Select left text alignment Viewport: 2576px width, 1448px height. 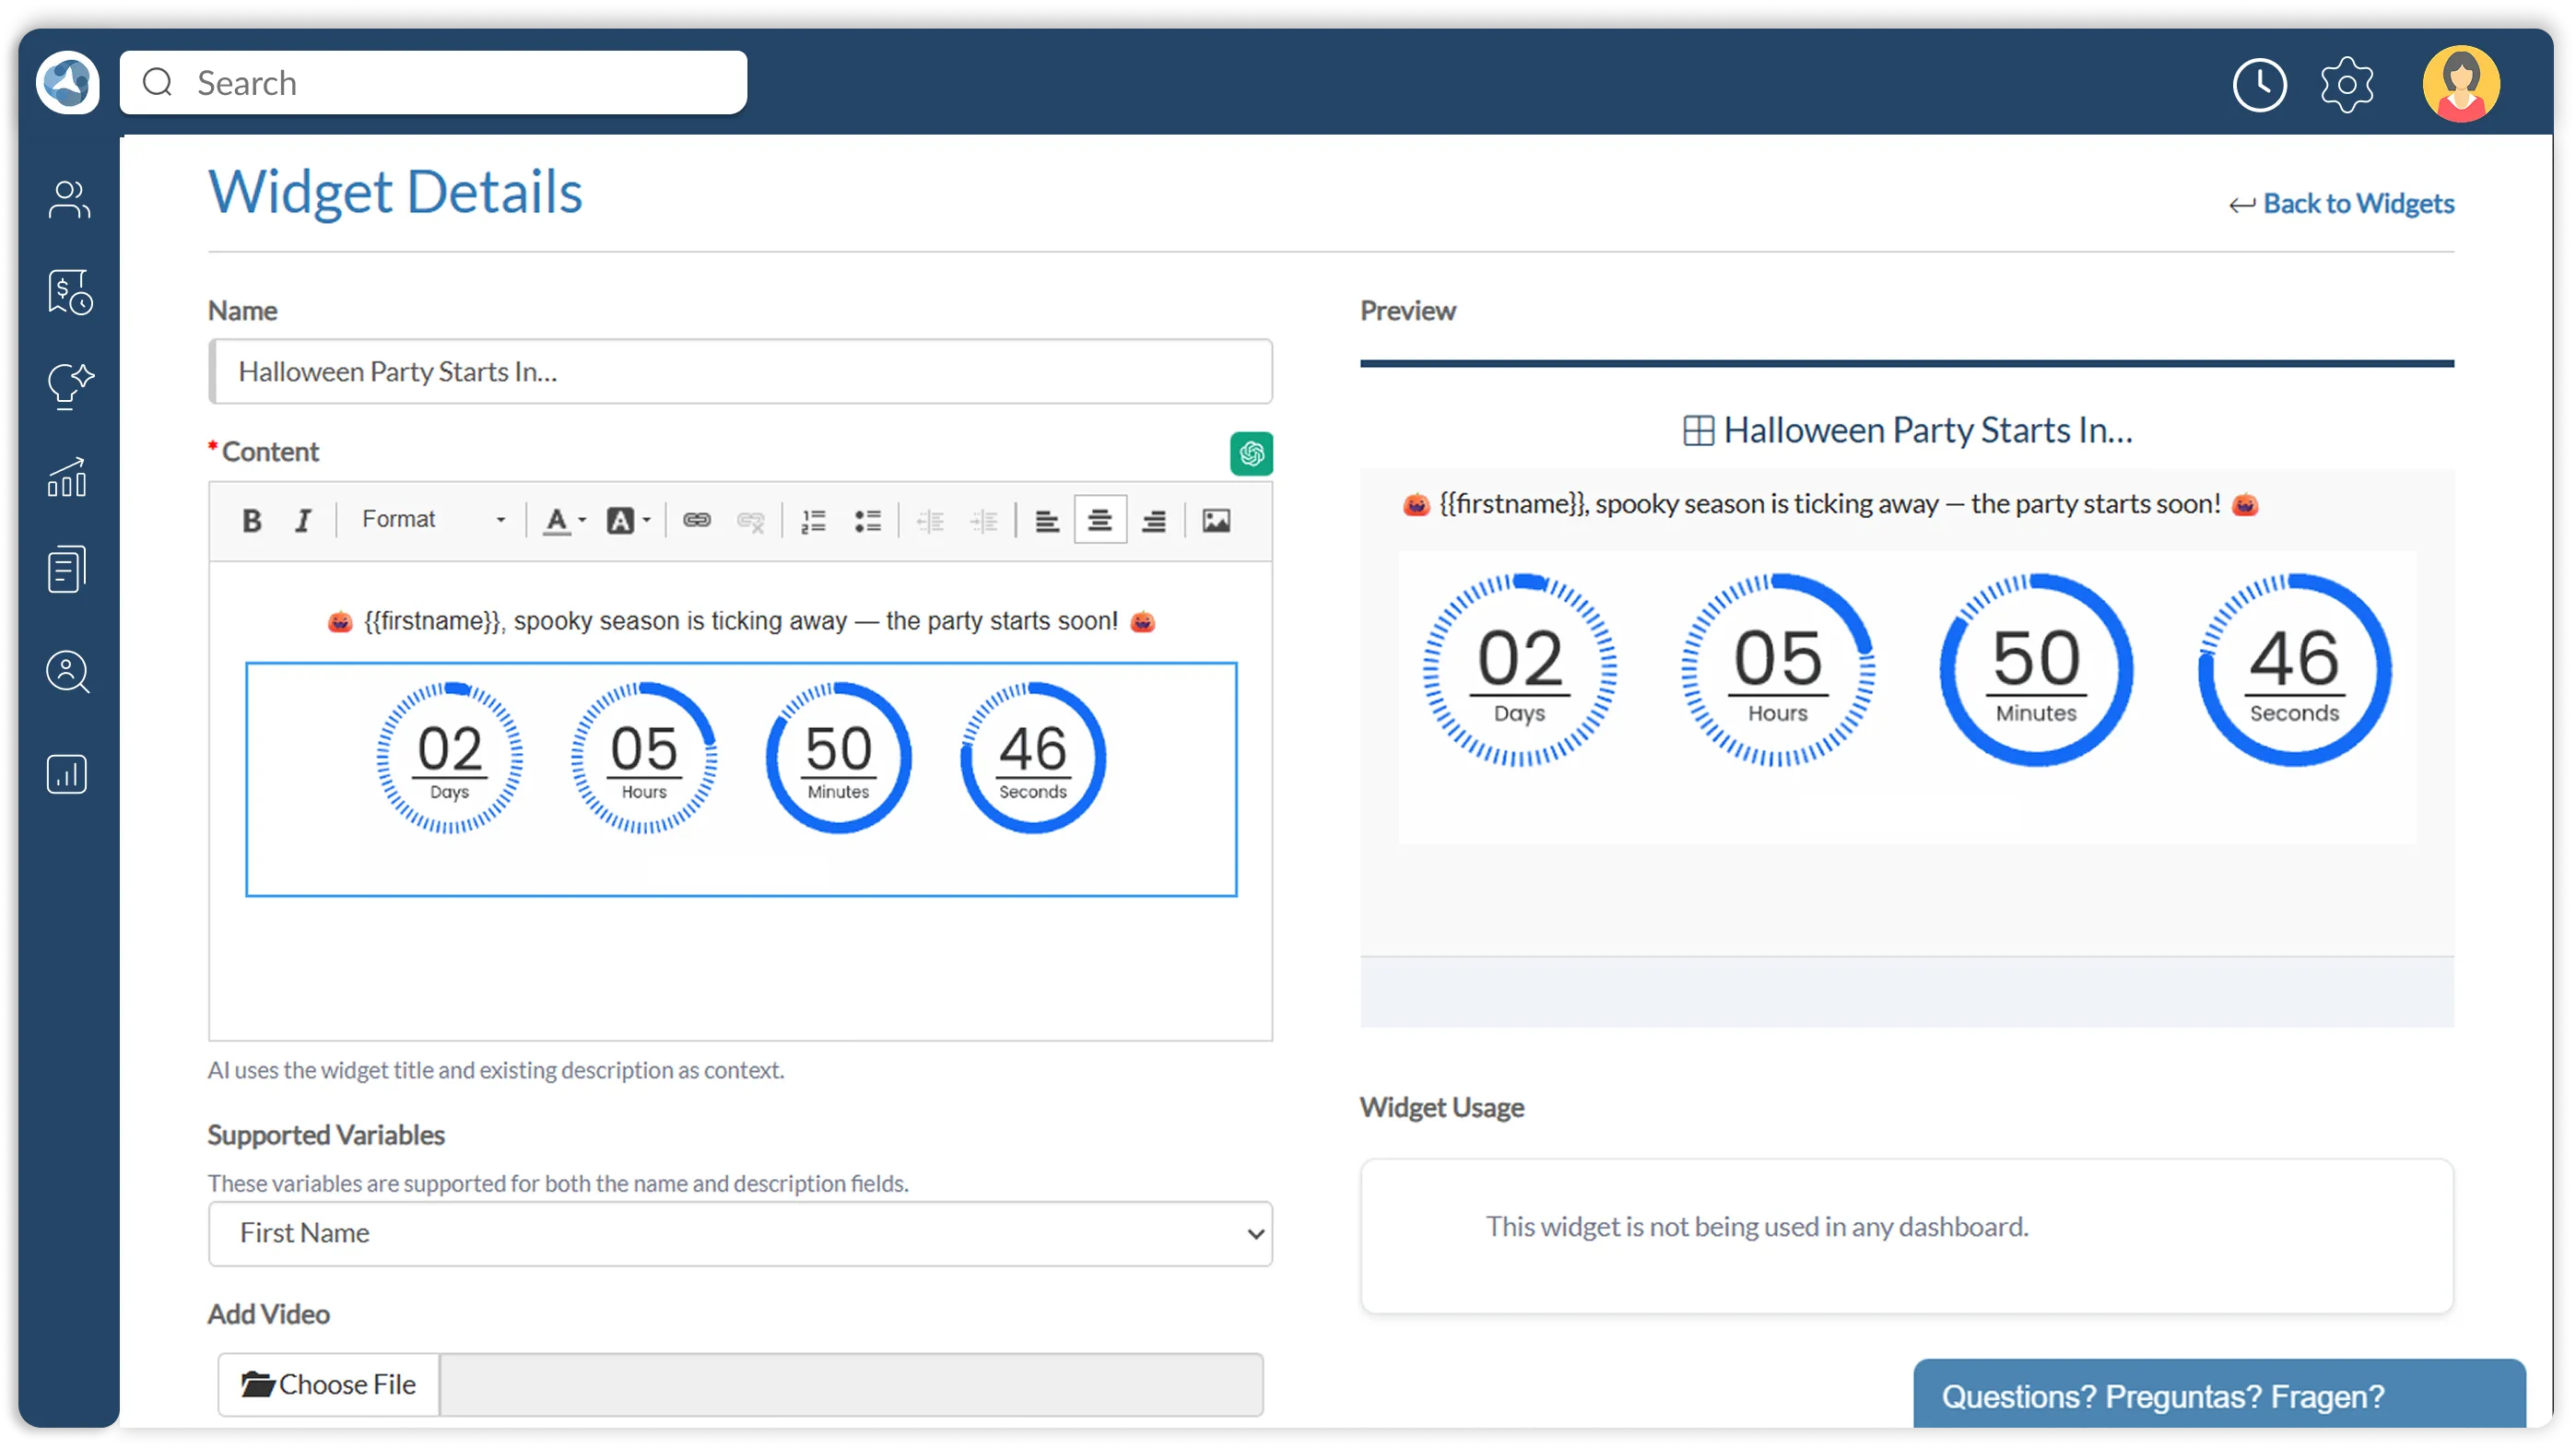[1047, 521]
